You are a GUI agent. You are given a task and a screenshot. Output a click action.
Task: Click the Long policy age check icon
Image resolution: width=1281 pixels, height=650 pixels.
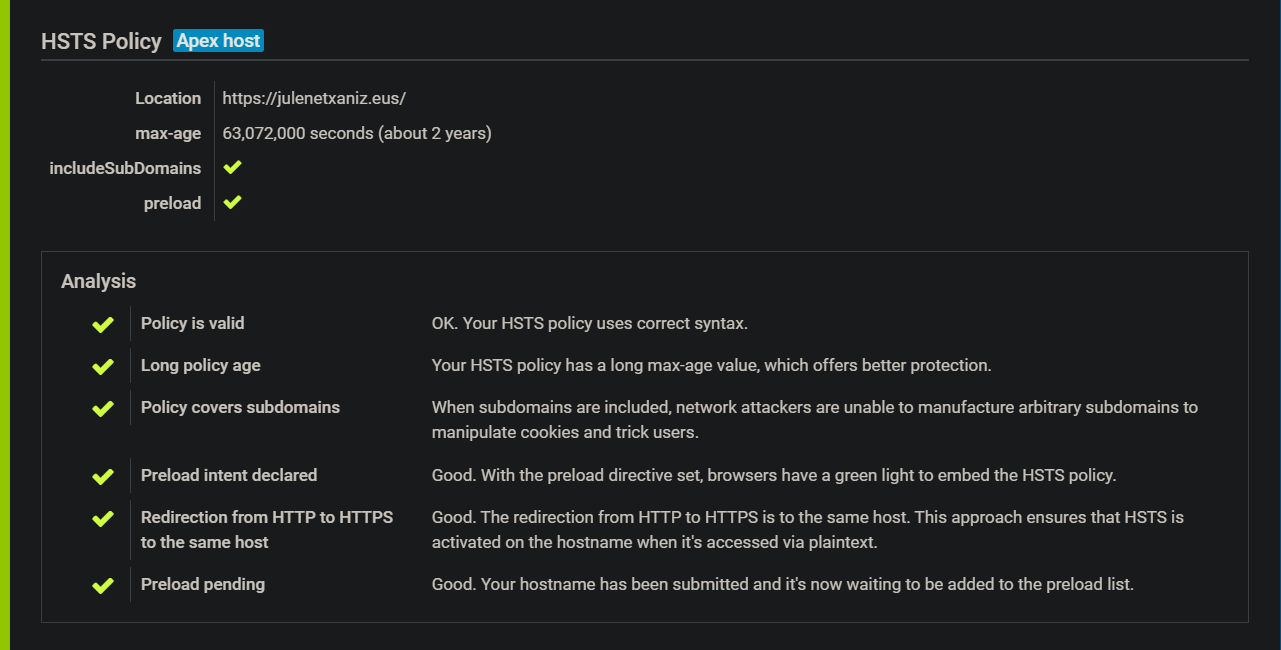pyautogui.click(x=101, y=366)
